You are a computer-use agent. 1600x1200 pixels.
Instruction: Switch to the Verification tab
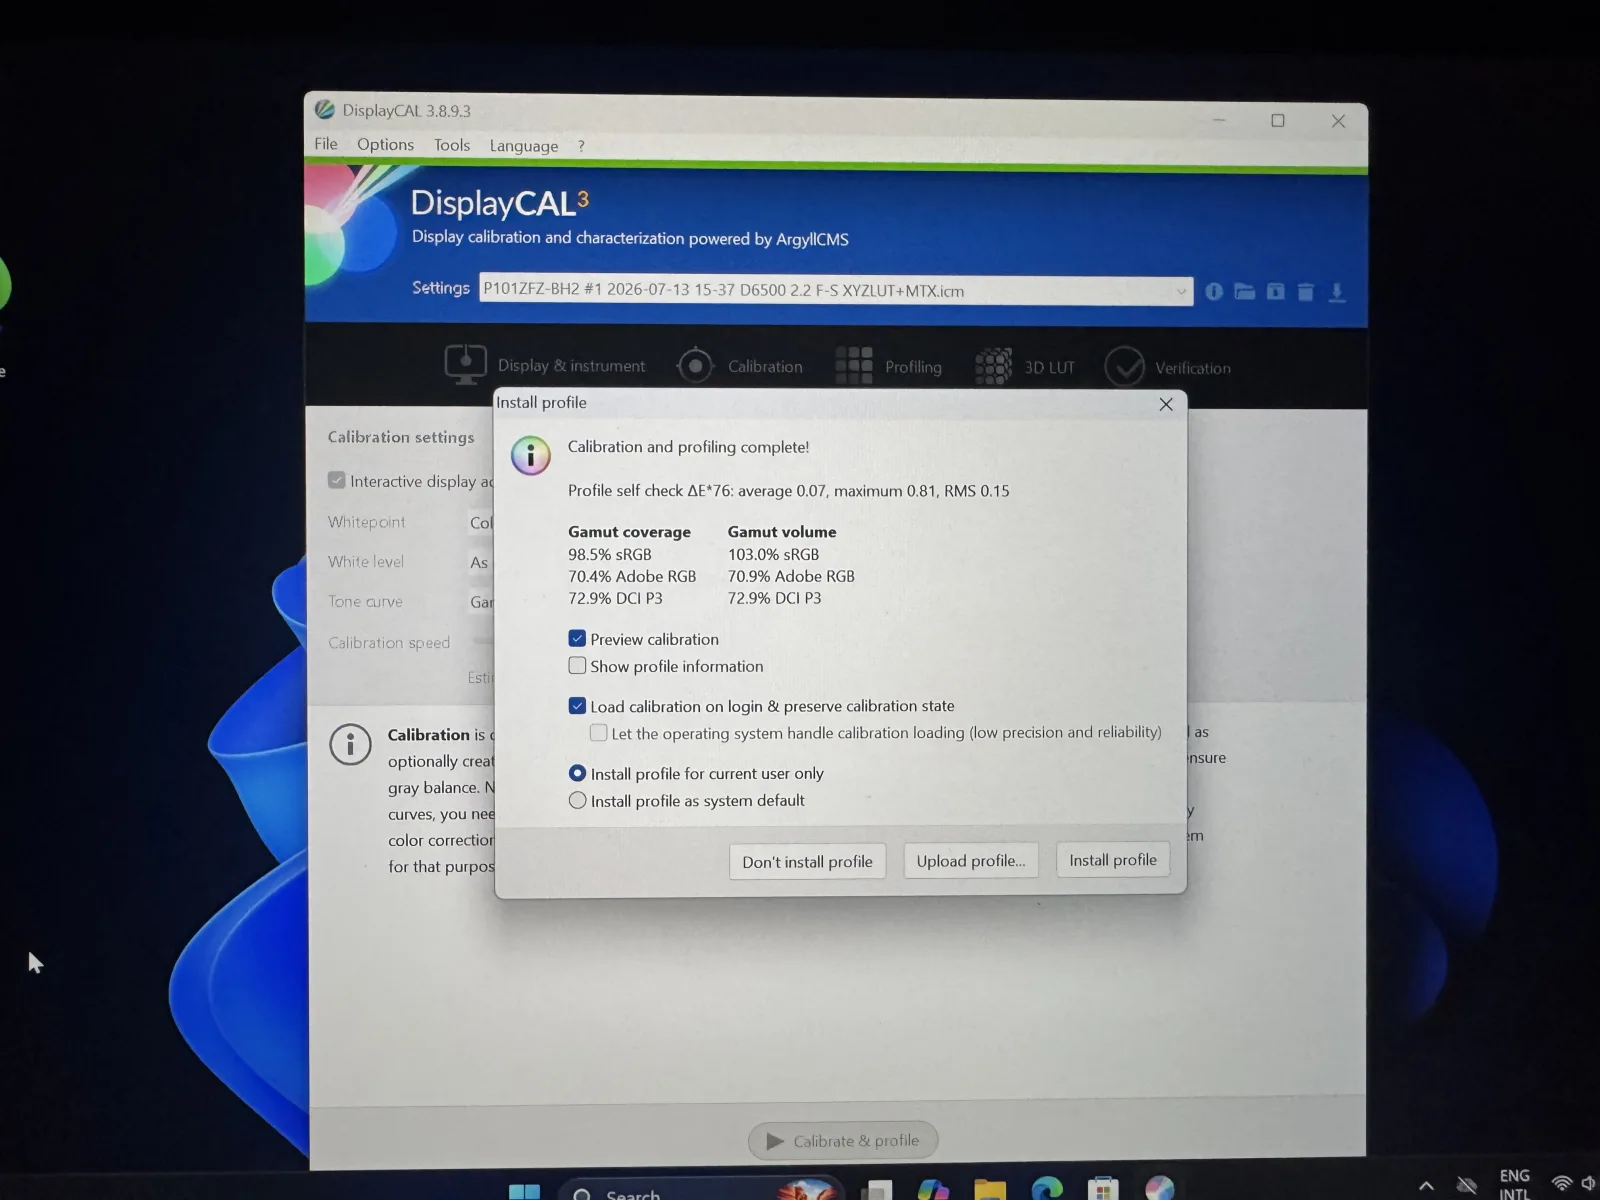pos(1168,368)
